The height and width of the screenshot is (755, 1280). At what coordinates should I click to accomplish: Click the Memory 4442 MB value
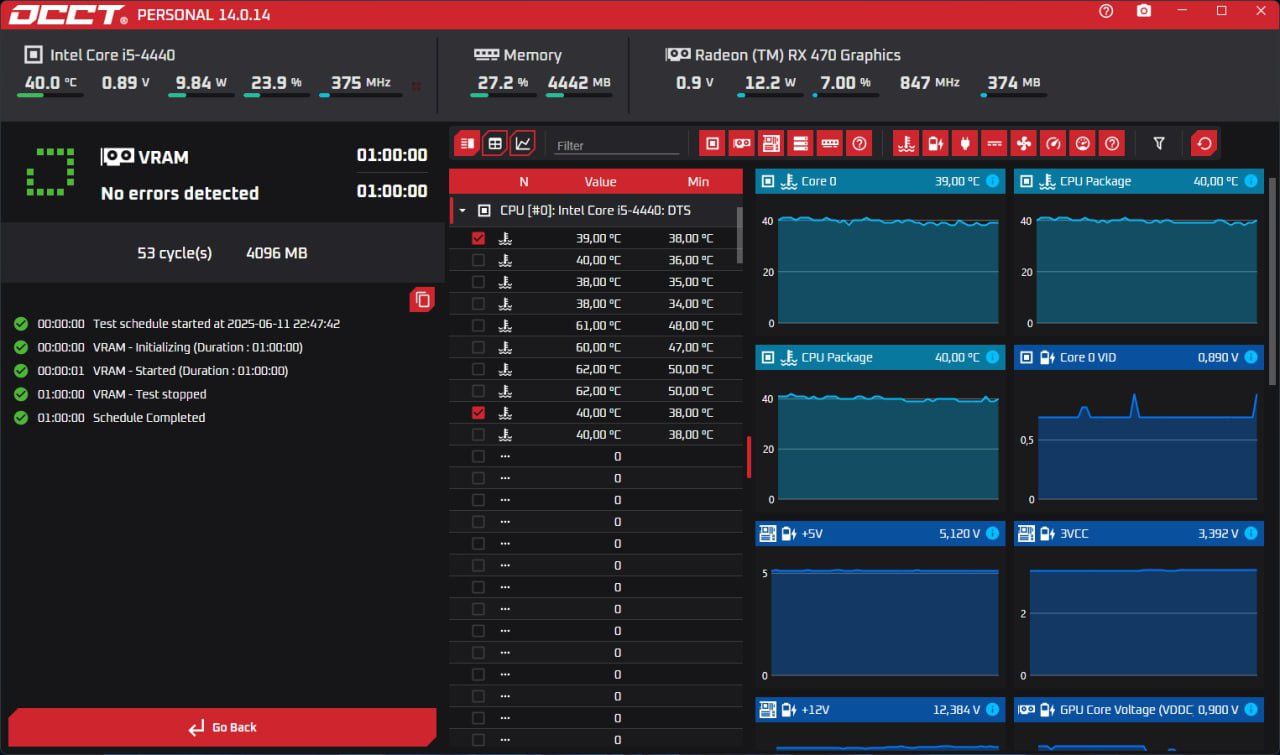point(579,83)
